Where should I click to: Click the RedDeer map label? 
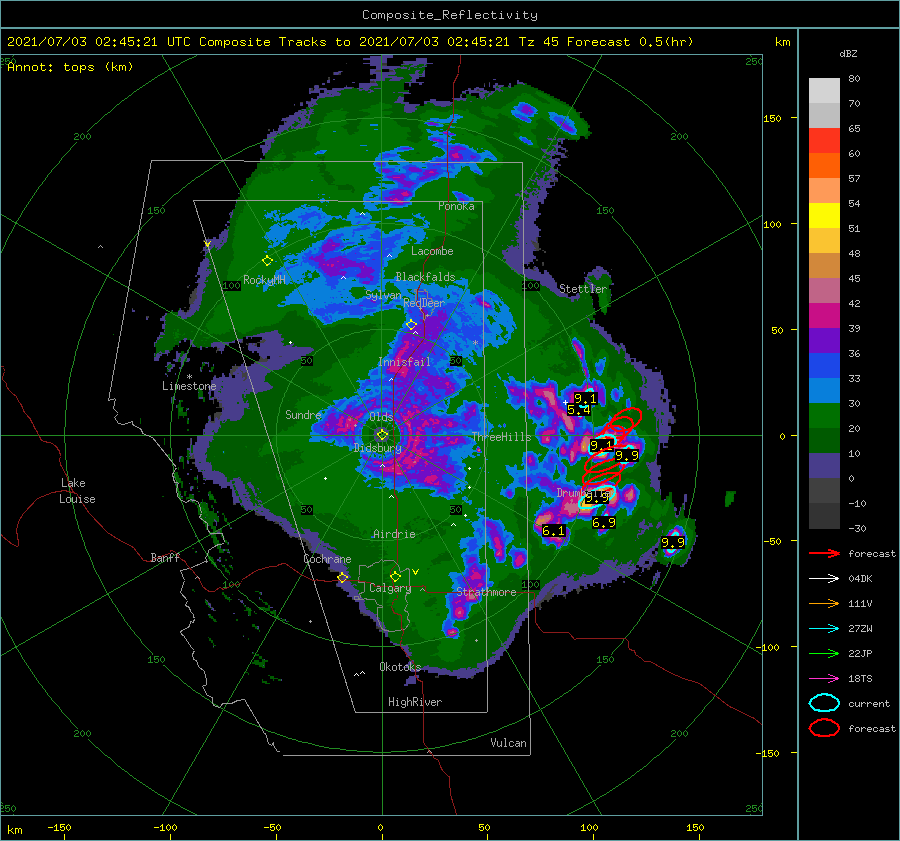(x=424, y=303)
